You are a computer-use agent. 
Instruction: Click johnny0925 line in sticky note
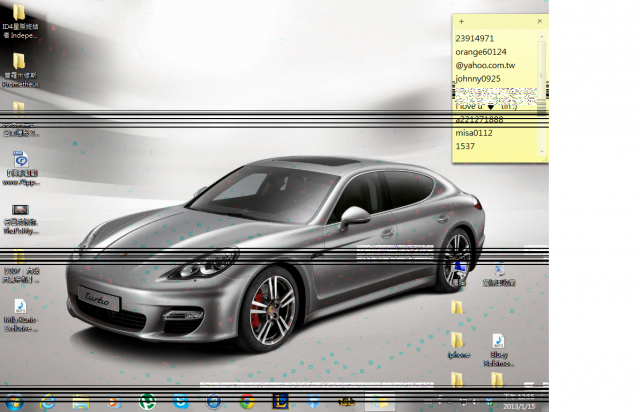(x=478, y=78)
